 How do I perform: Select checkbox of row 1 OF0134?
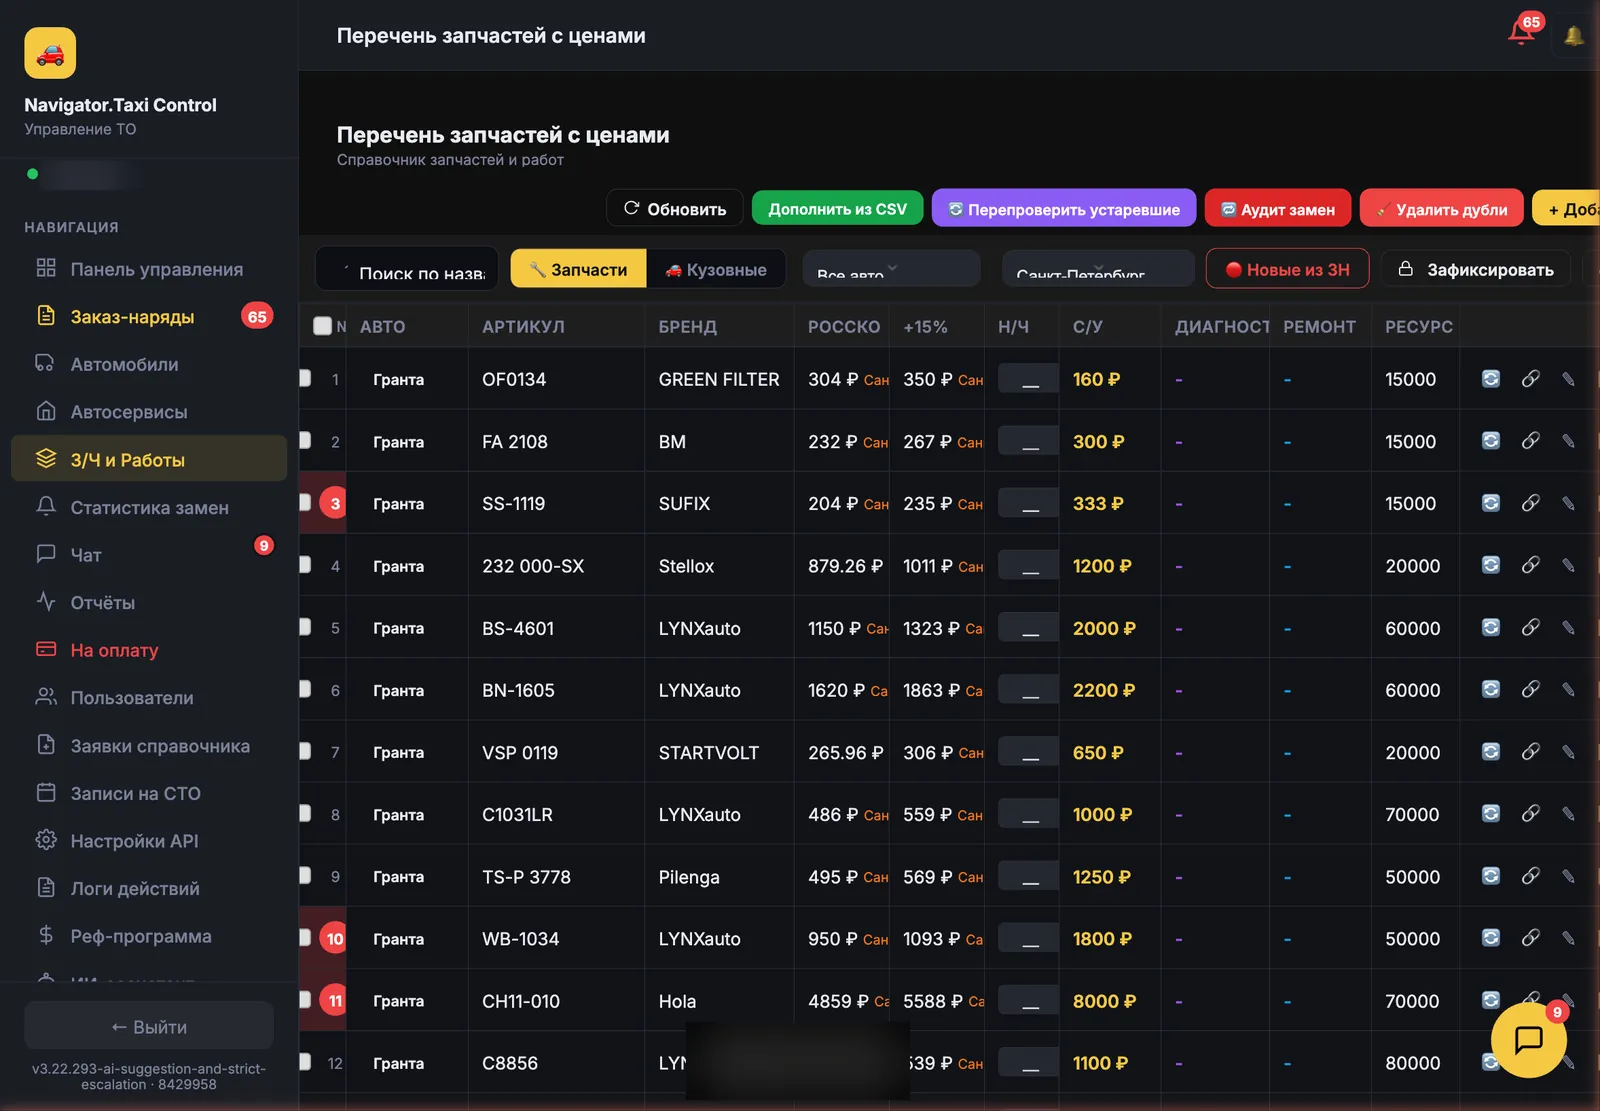(x=306, y=378)
